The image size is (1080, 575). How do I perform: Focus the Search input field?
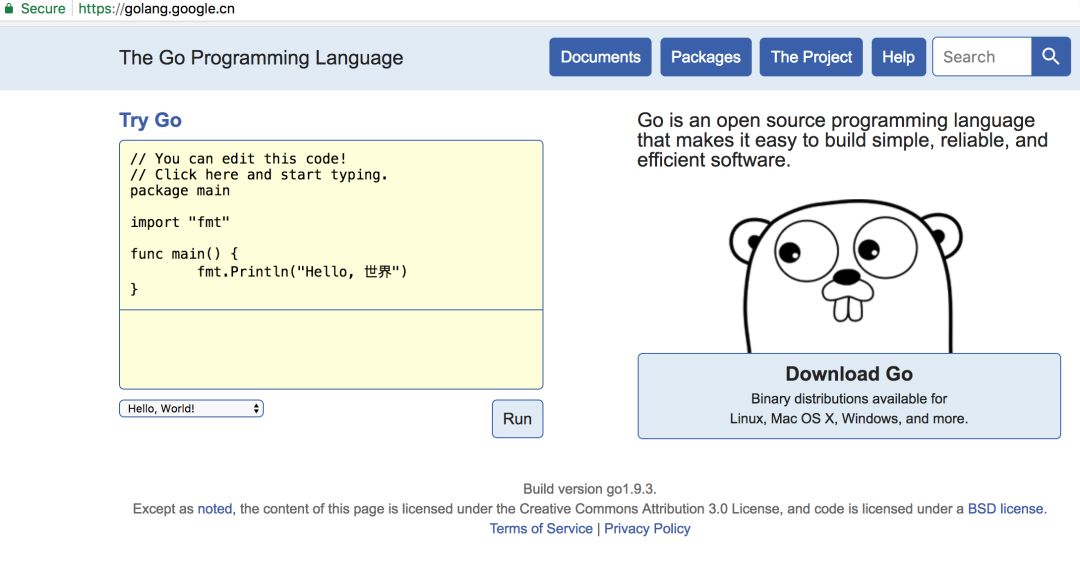click(x=982, y=56)
